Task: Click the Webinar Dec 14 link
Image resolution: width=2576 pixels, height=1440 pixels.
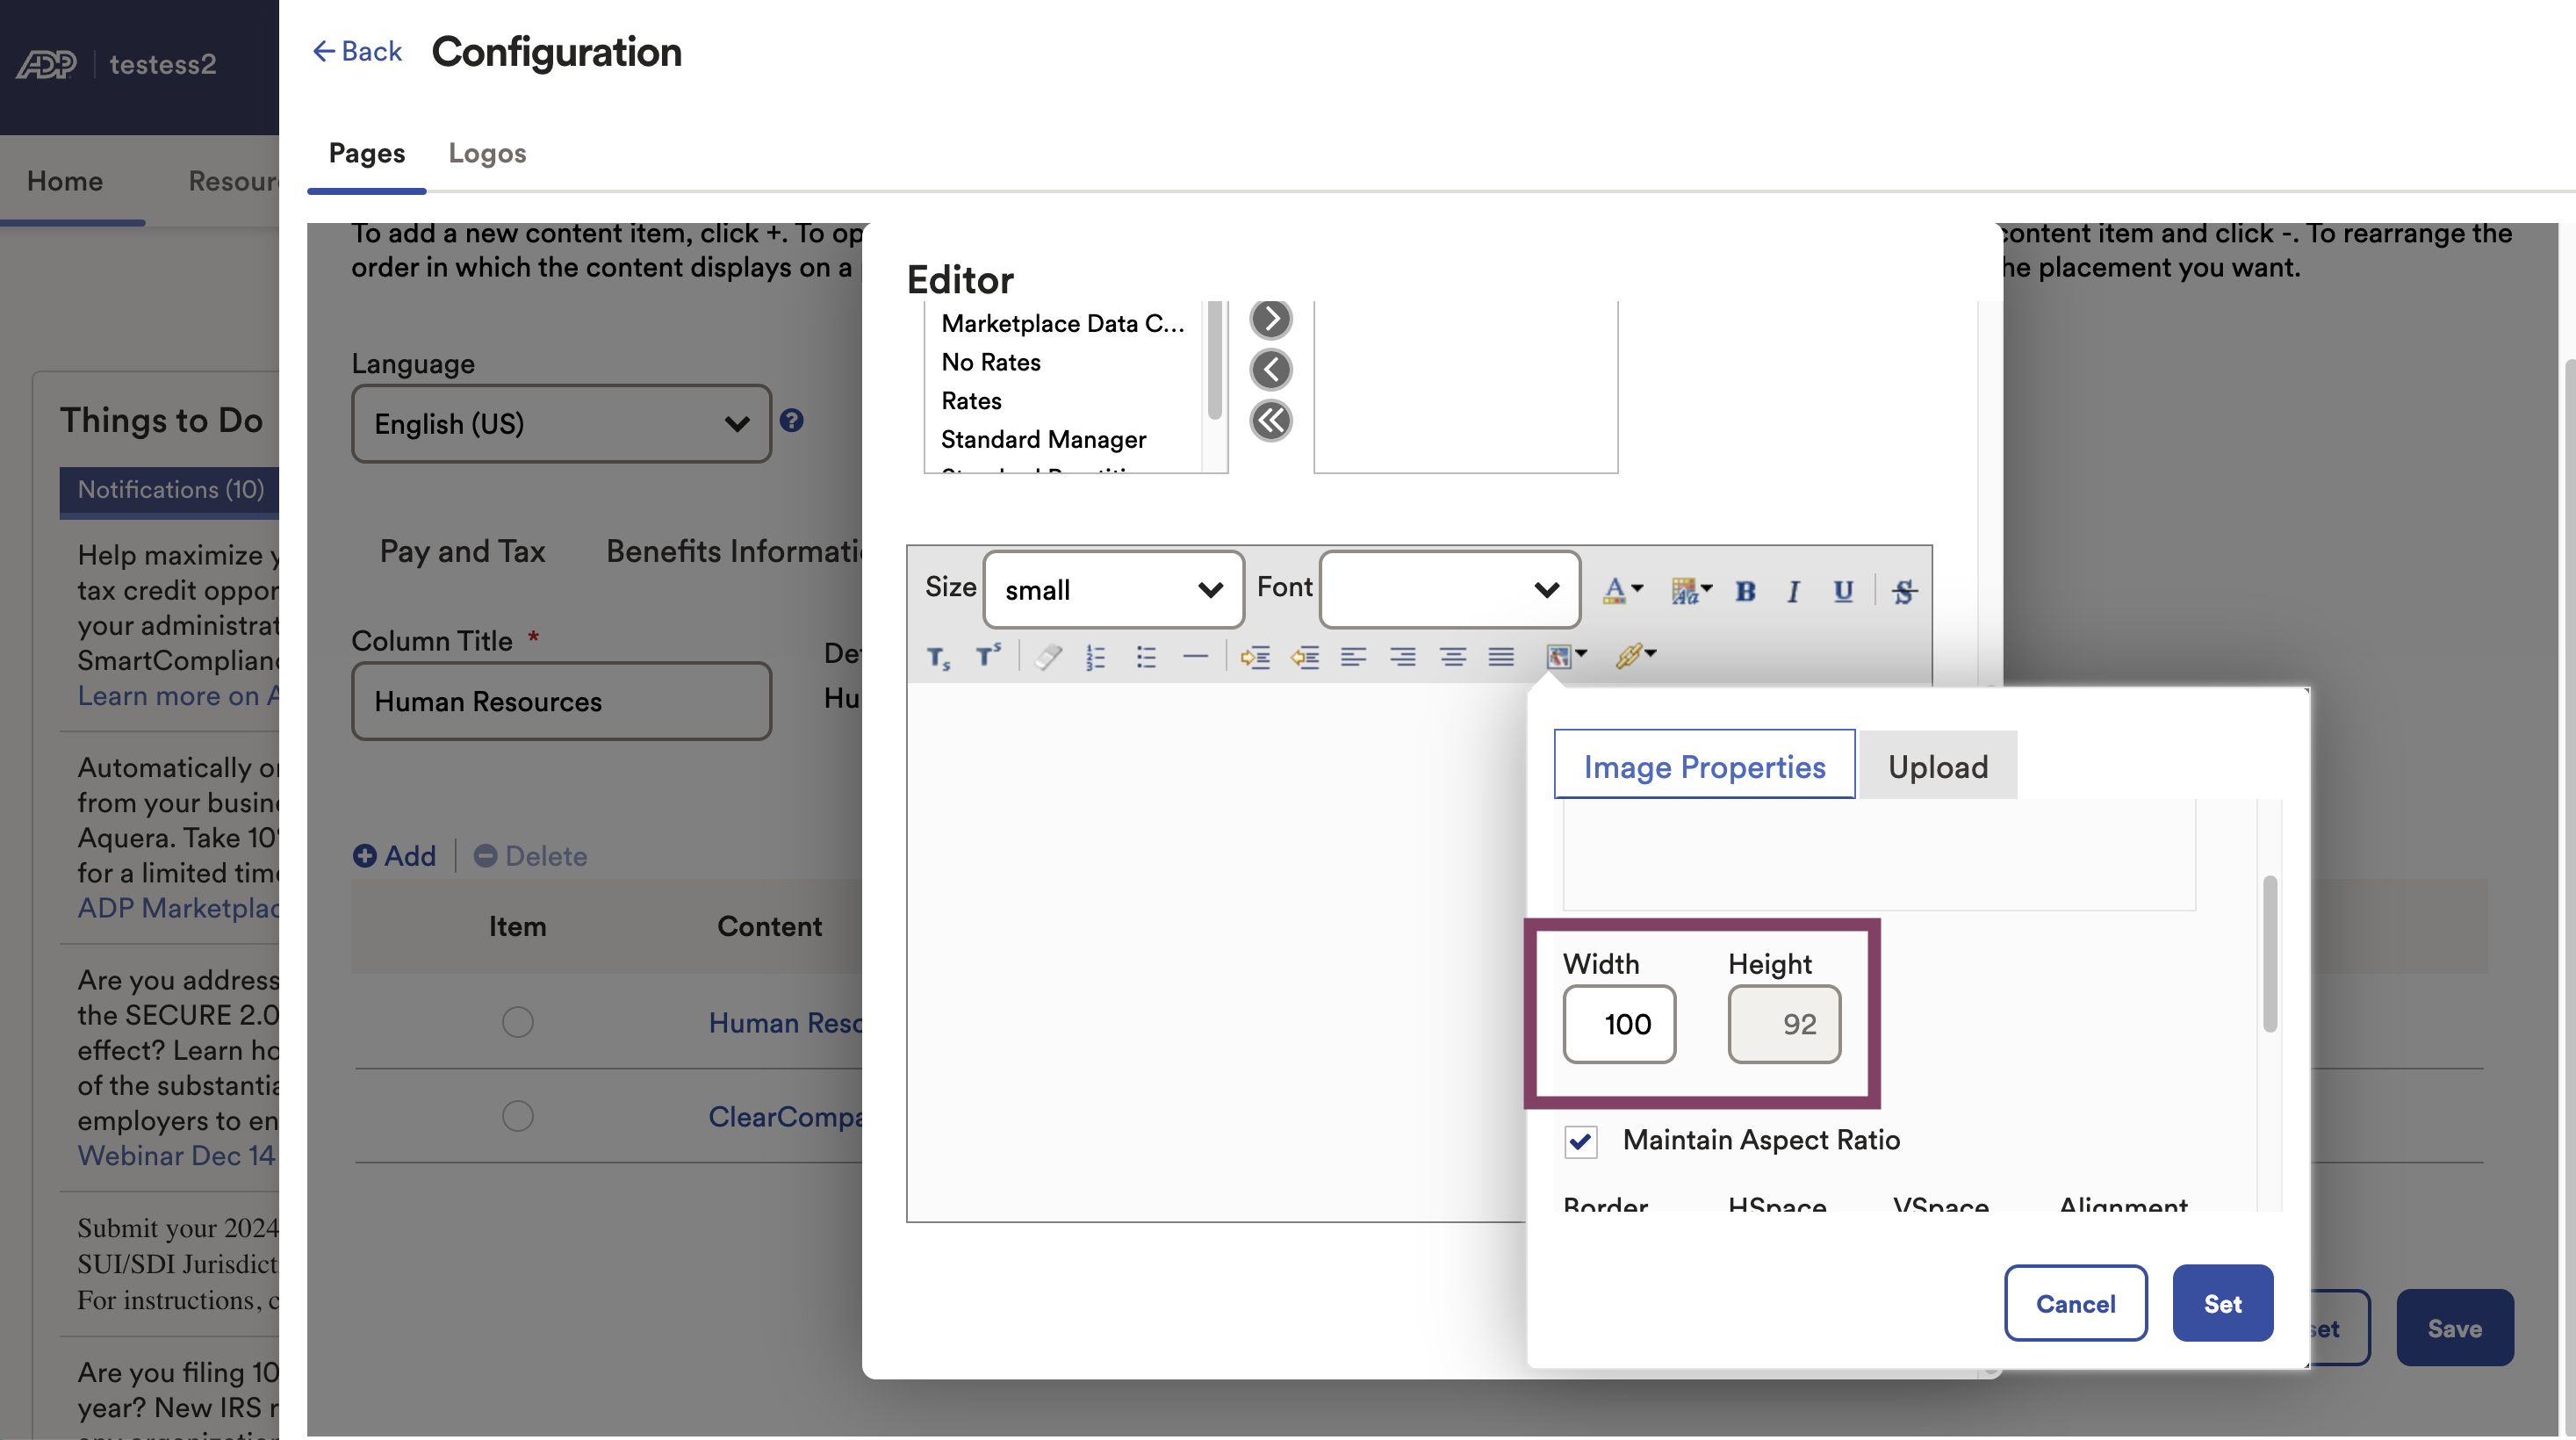Action: click(177, 1156)
